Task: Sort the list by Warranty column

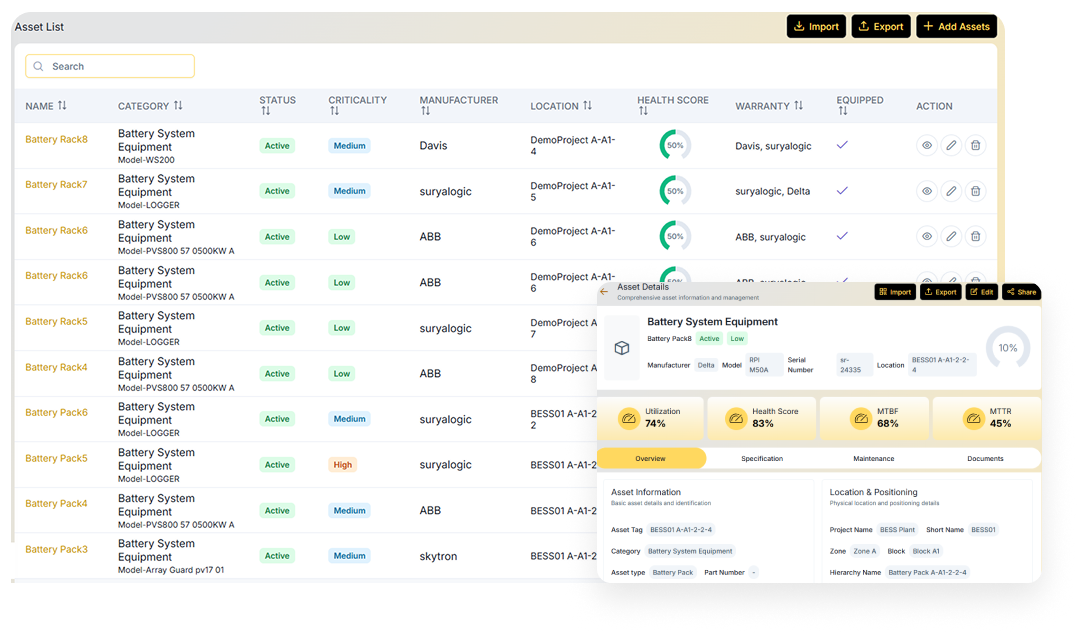Action: 798,106
